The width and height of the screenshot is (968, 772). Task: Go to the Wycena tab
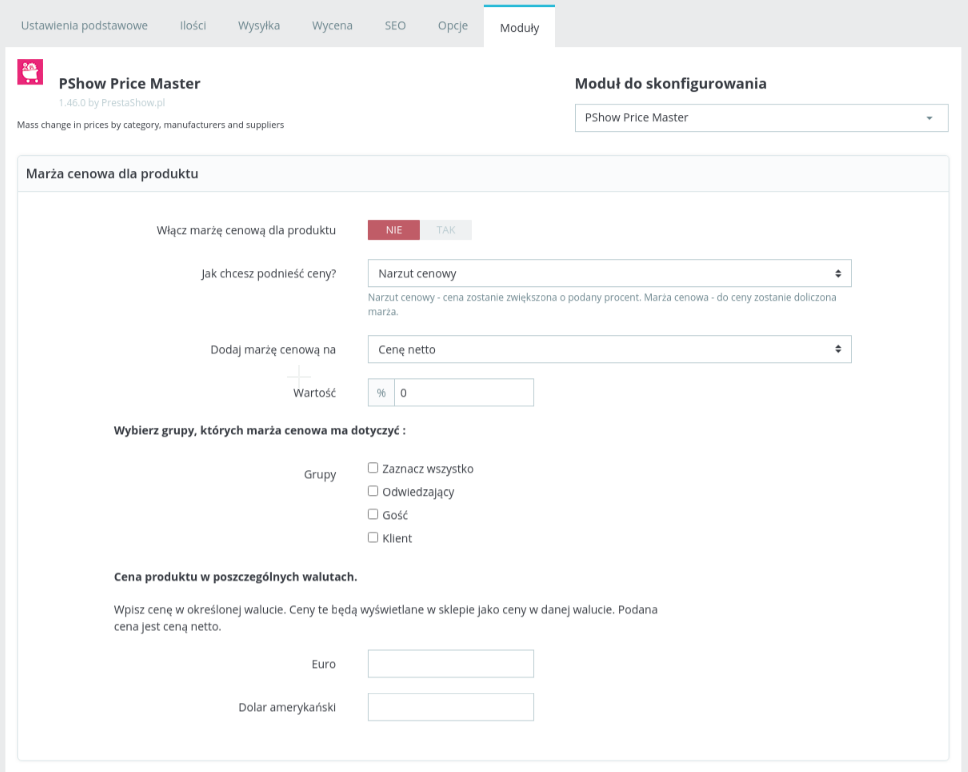coord(332,25)
